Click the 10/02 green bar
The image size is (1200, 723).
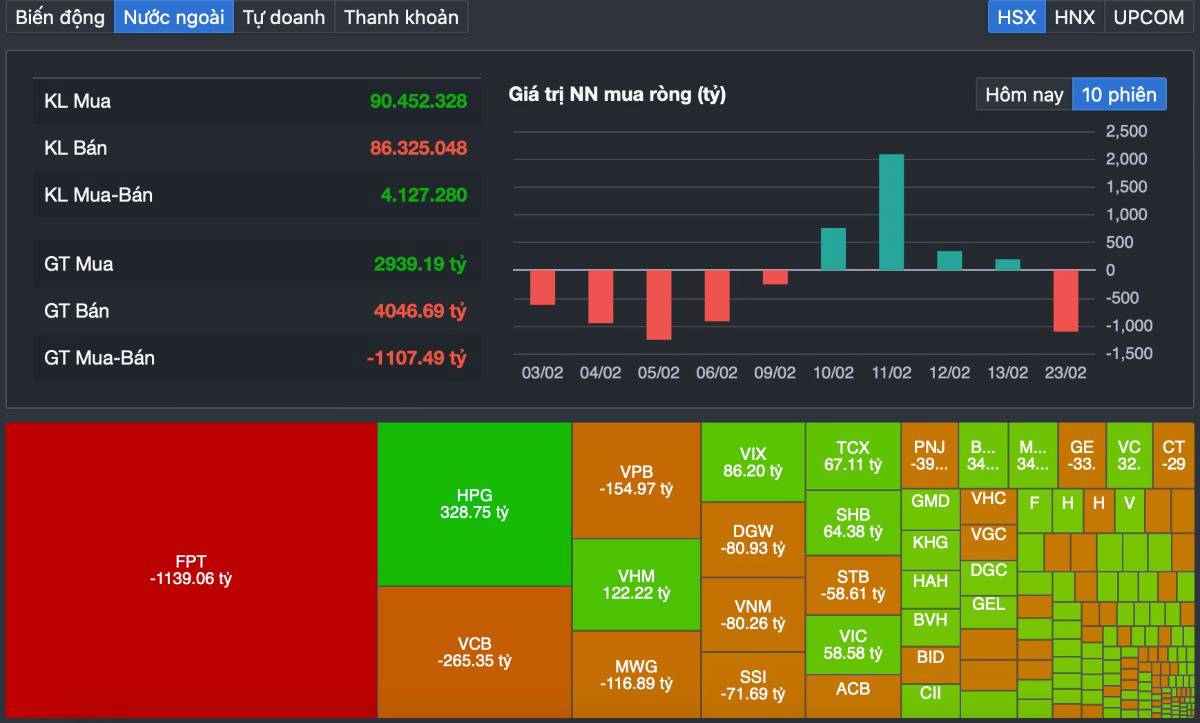[x=833, y=249]
